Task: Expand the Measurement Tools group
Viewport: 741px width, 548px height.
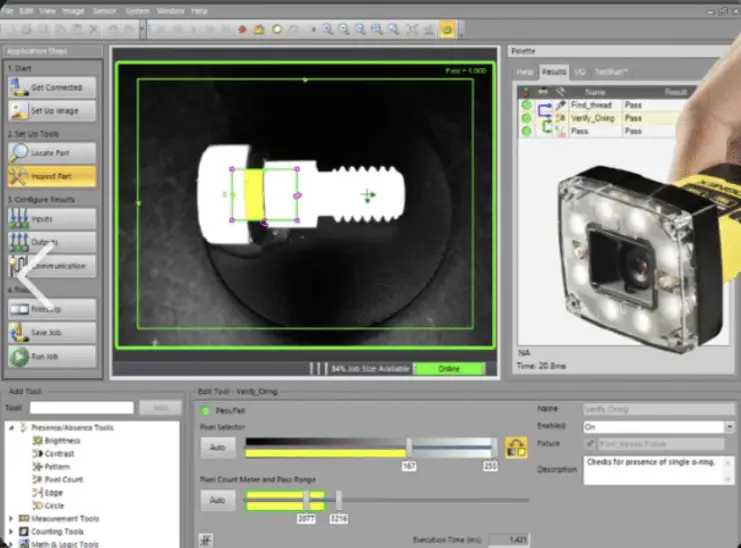Action: click(x=11, y=519)
